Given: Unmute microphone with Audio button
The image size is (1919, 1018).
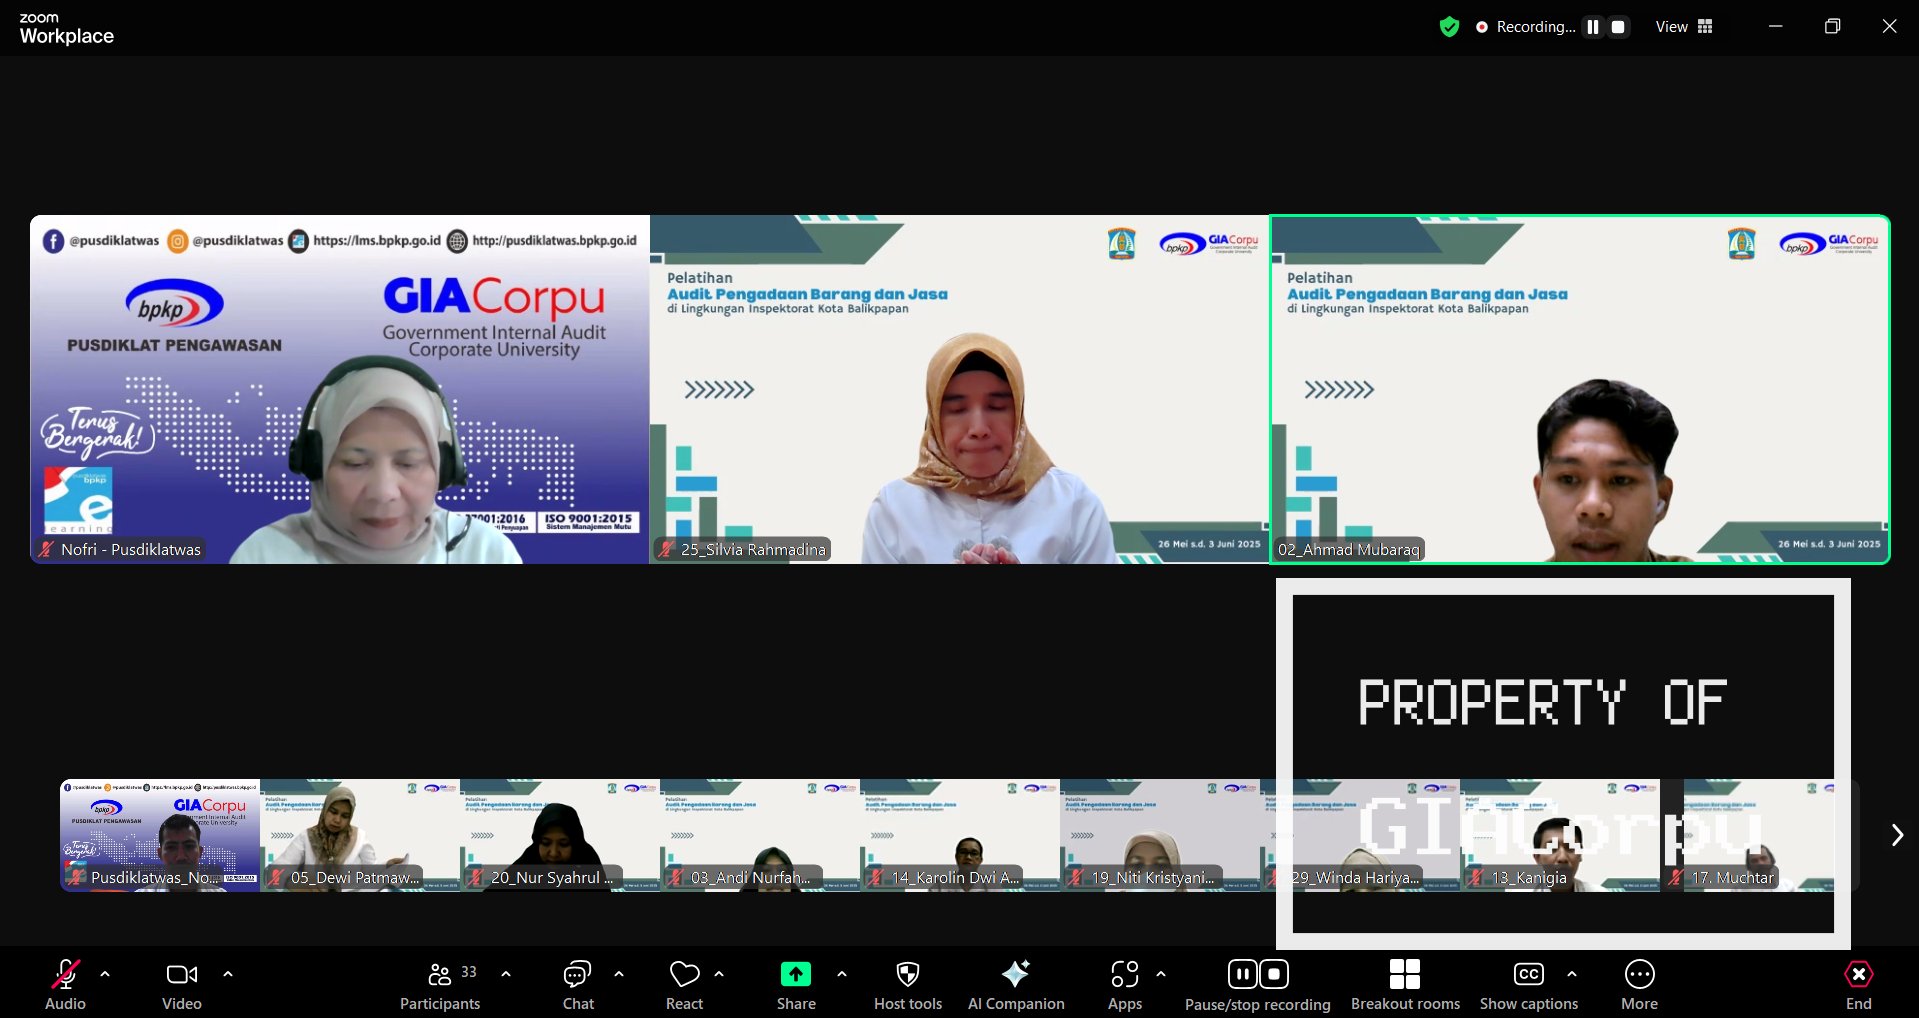Looking at the screenshot, I should pos(66,985).
